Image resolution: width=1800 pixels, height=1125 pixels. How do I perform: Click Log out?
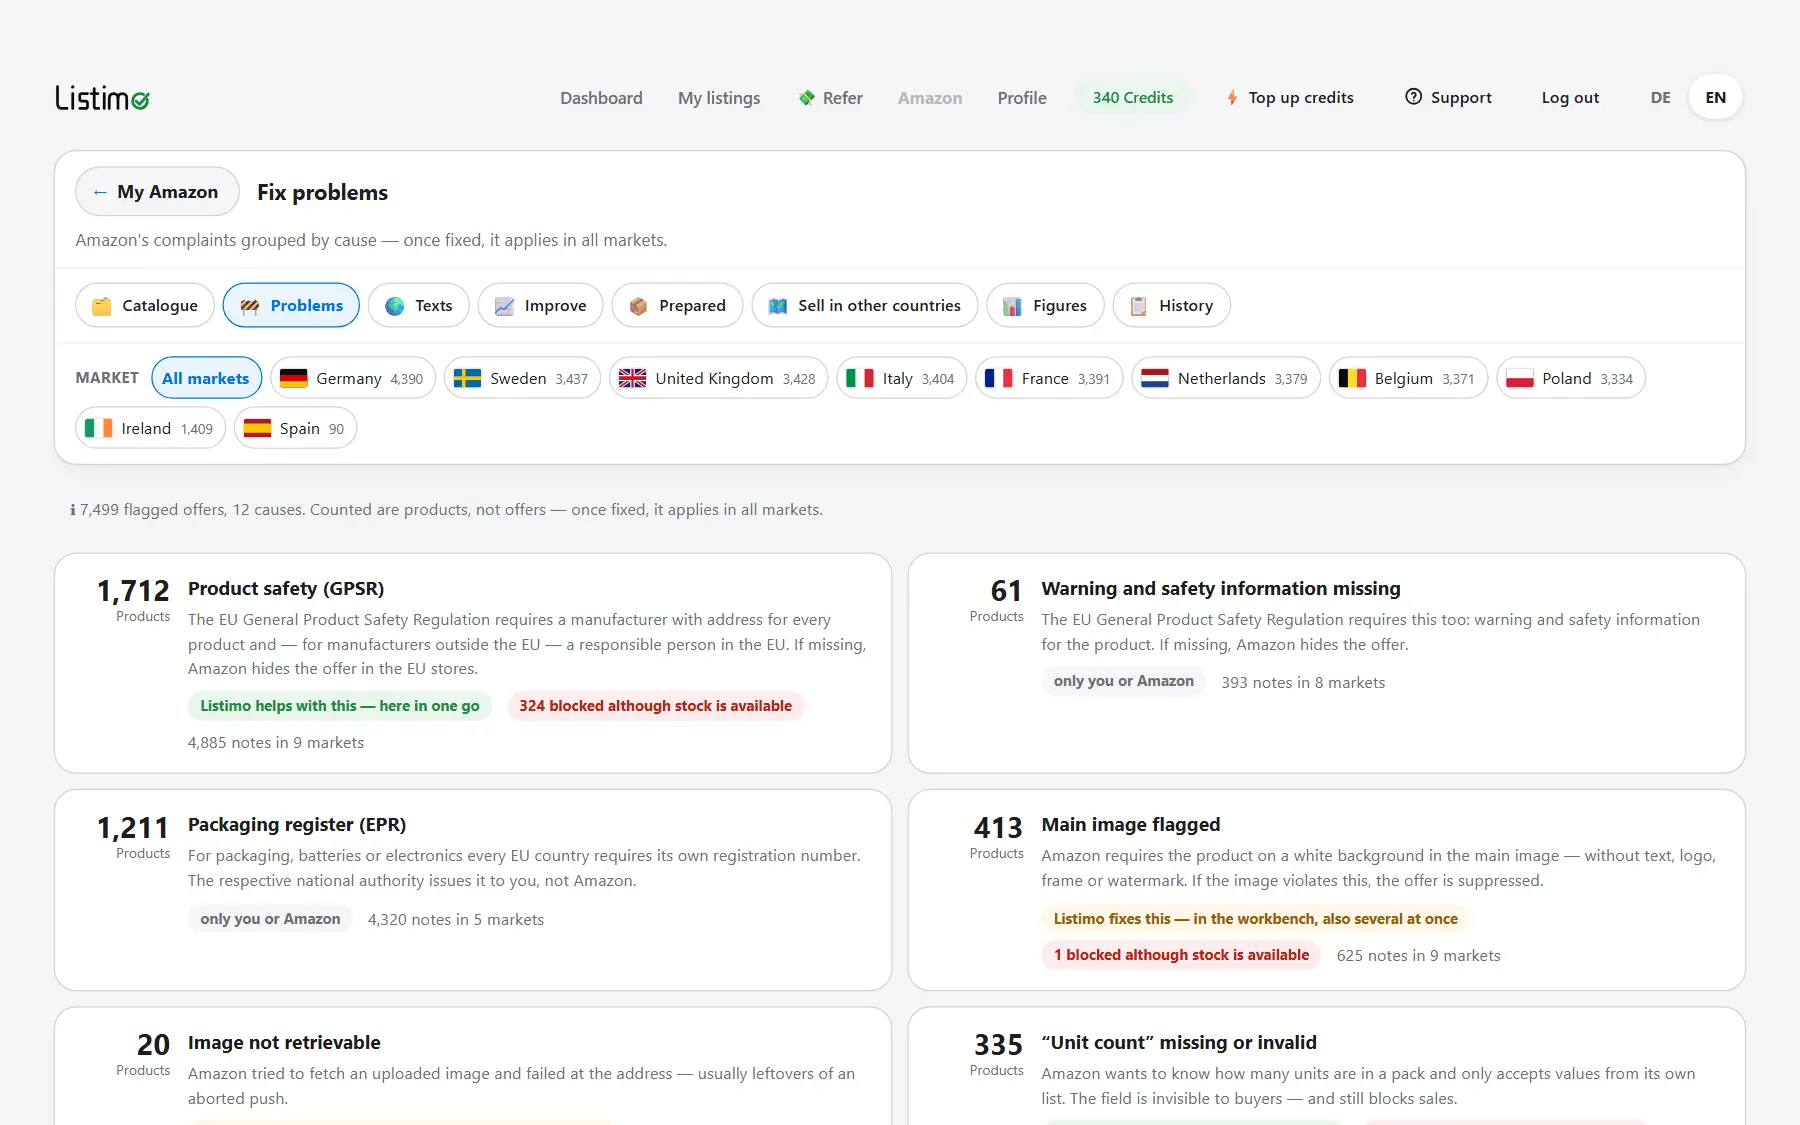coord(1570,98)
